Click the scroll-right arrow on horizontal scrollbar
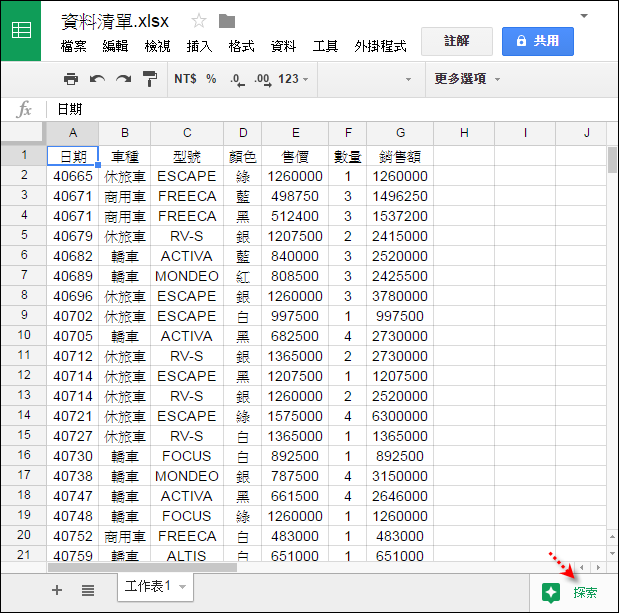The width and height of the screenshot is (619, 613). (x=598, y=568)
